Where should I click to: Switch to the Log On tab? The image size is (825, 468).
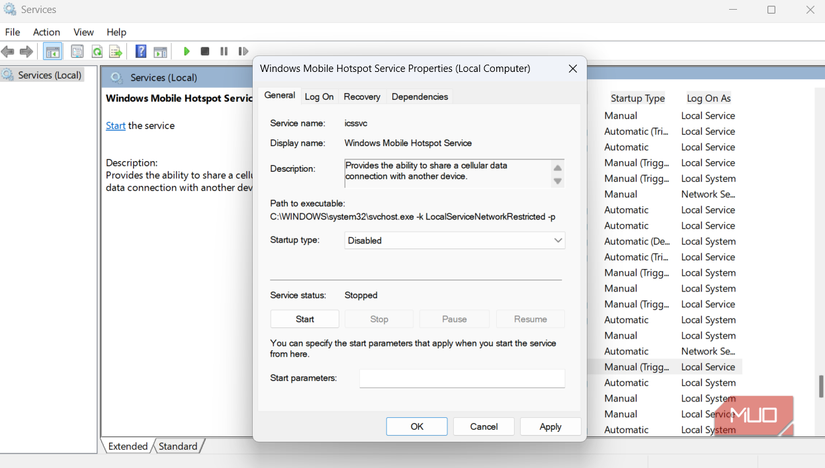(319, 97)
